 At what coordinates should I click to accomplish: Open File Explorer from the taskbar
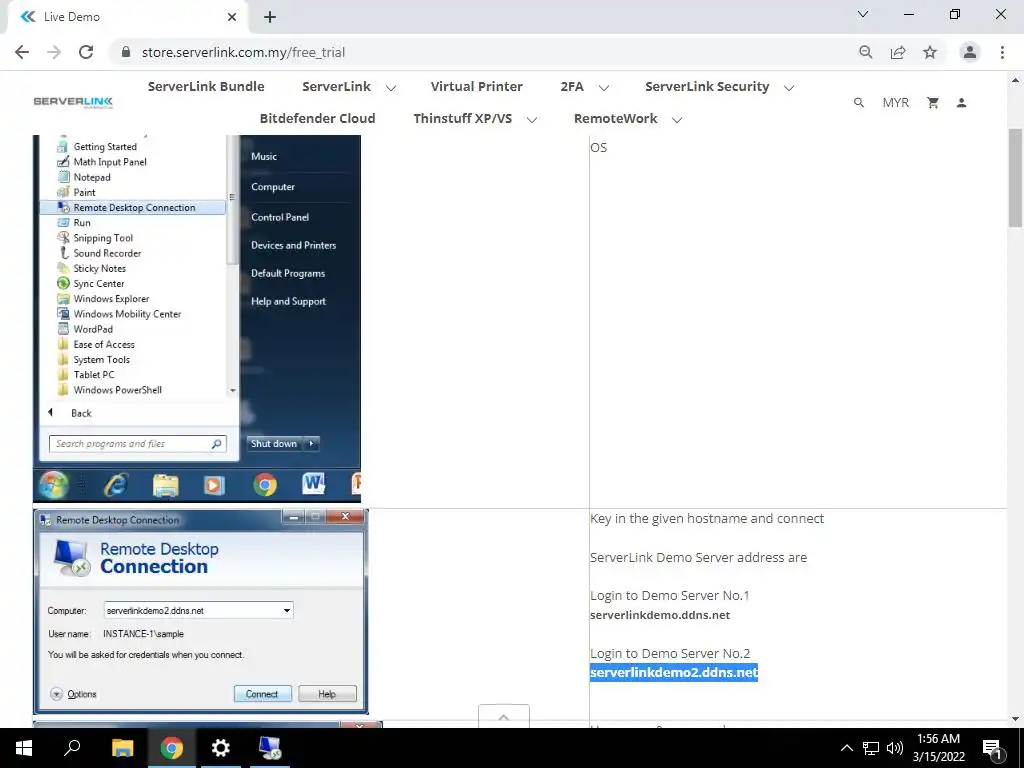[x=122, y=748]
